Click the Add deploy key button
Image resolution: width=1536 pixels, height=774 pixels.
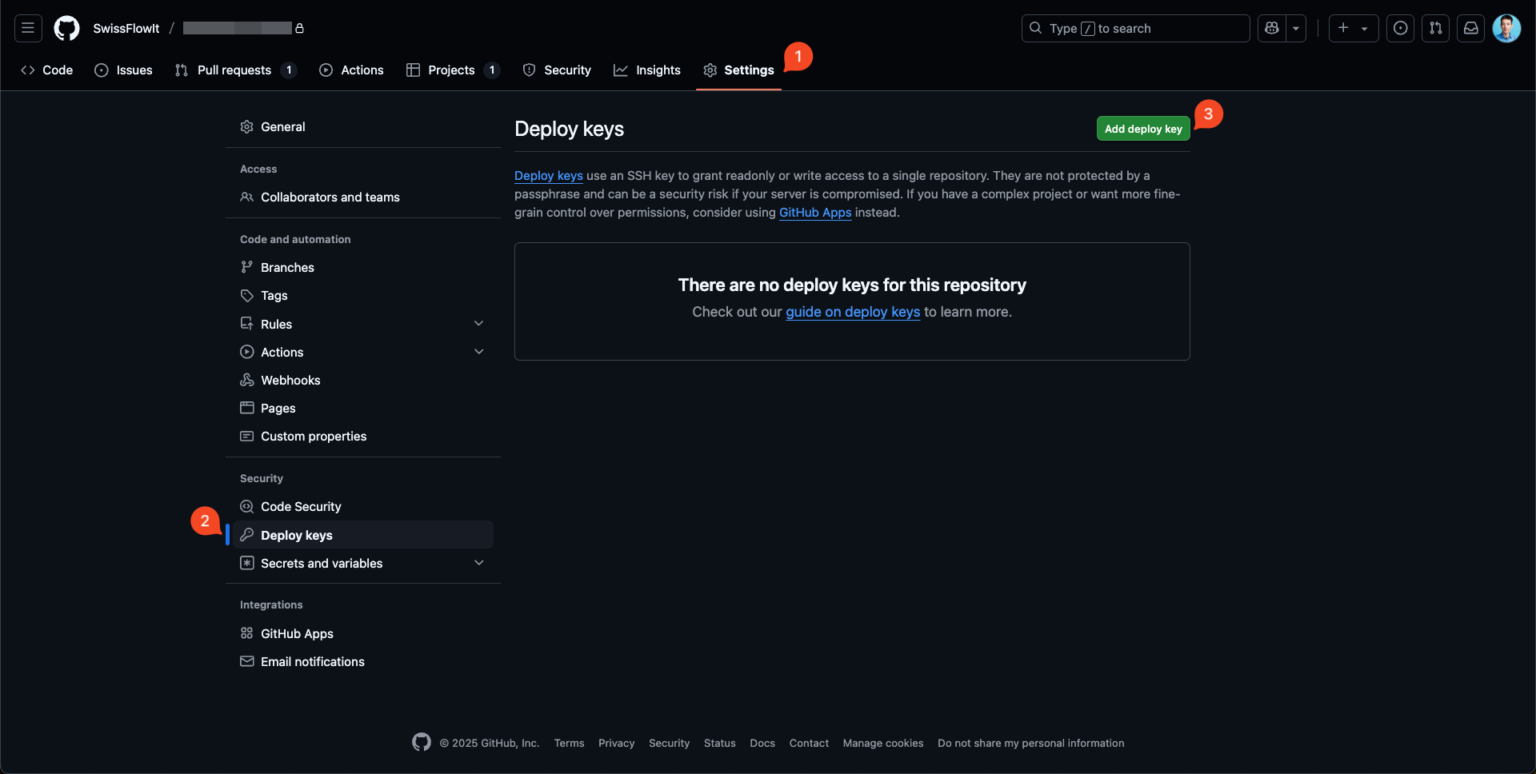pos(1142,128)
